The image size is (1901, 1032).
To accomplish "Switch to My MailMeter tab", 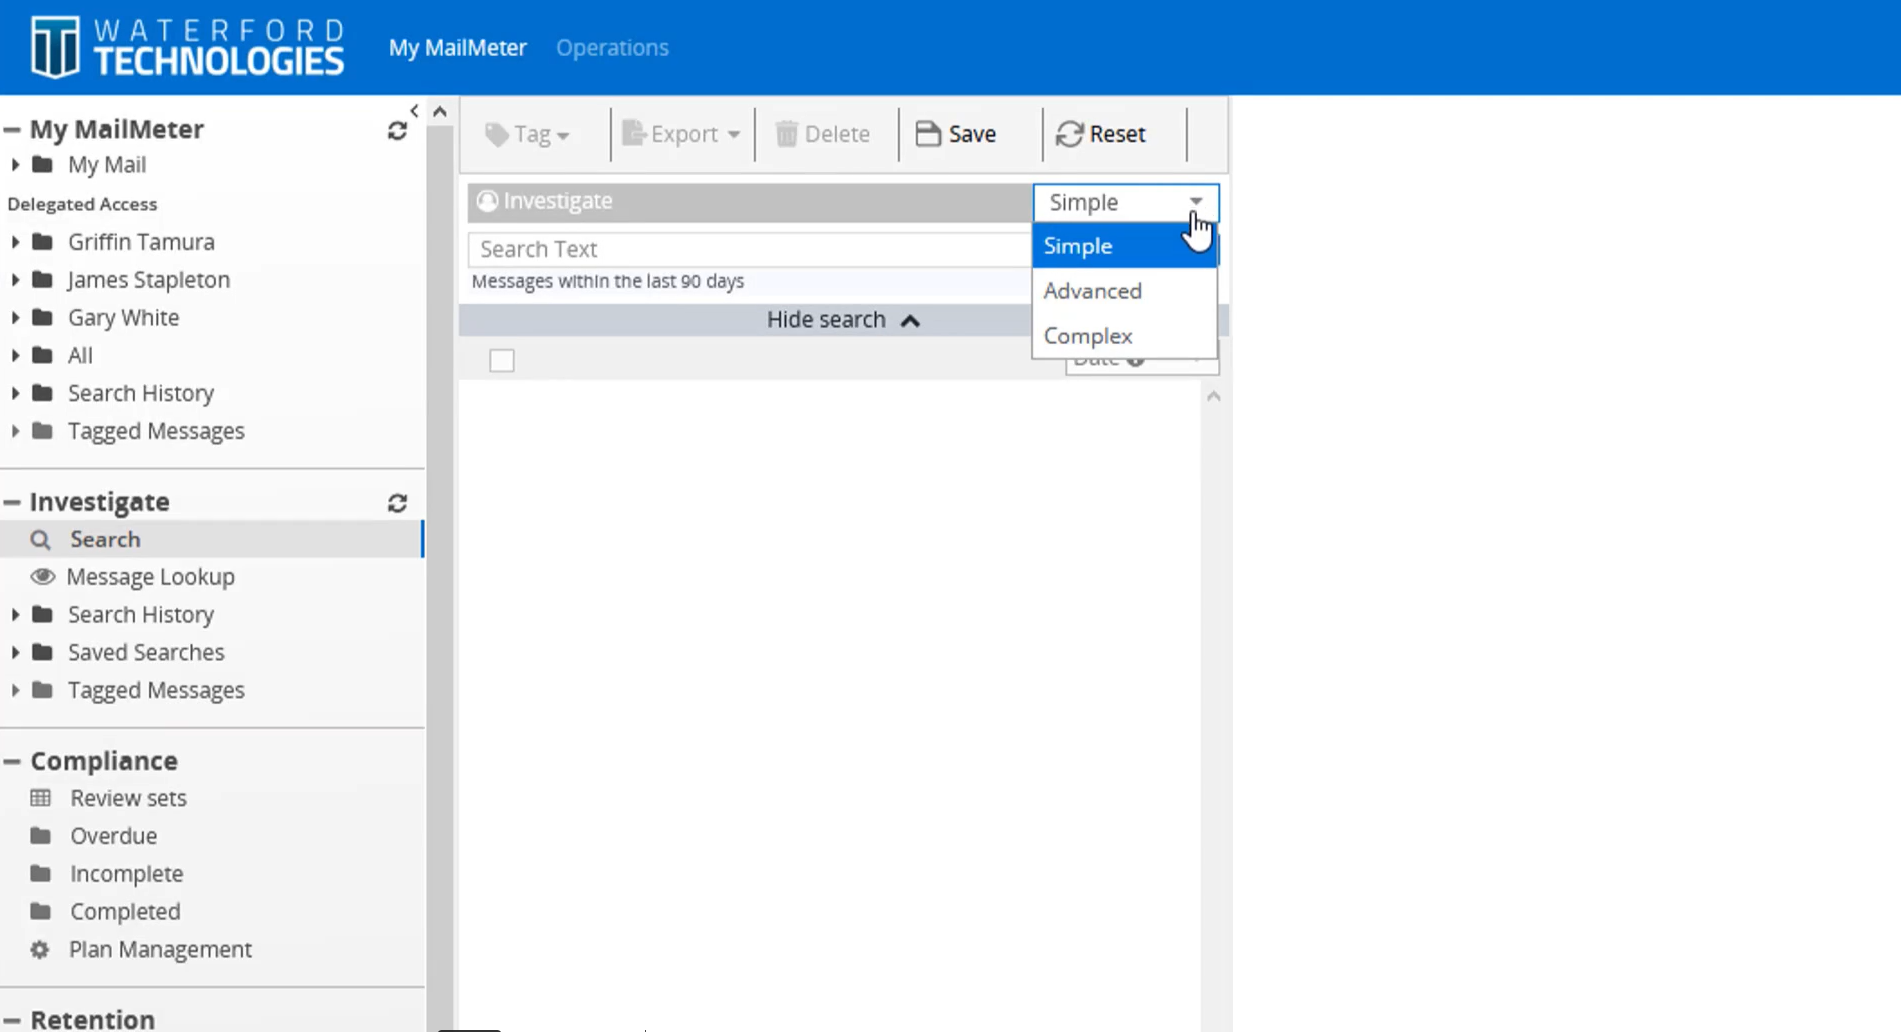I will coord(457,47).
